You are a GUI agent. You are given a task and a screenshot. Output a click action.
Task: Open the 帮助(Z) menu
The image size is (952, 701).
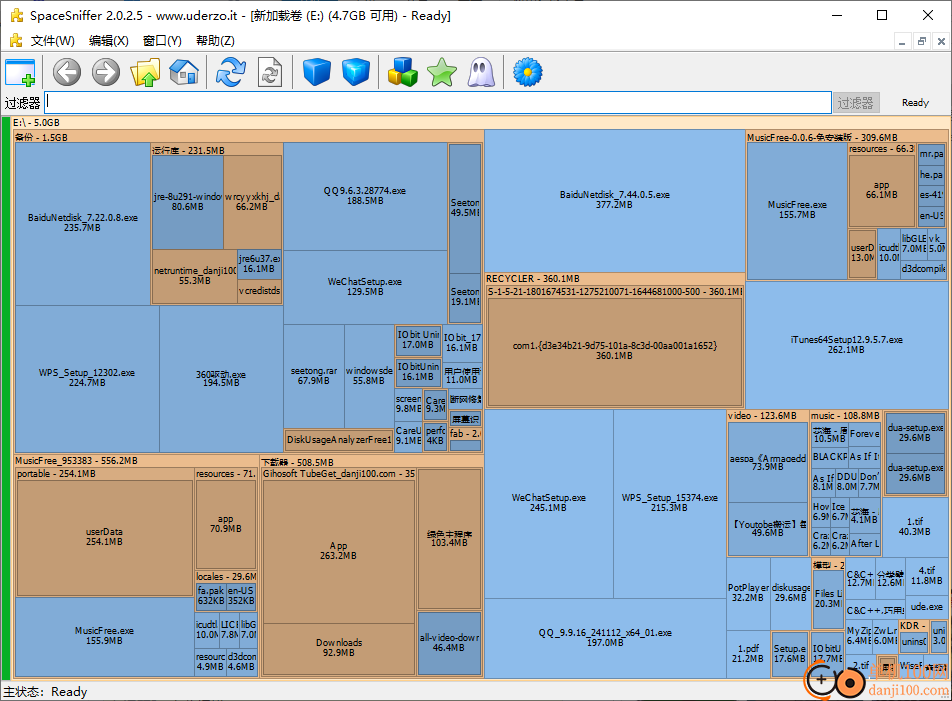click(x=216, y=41)
